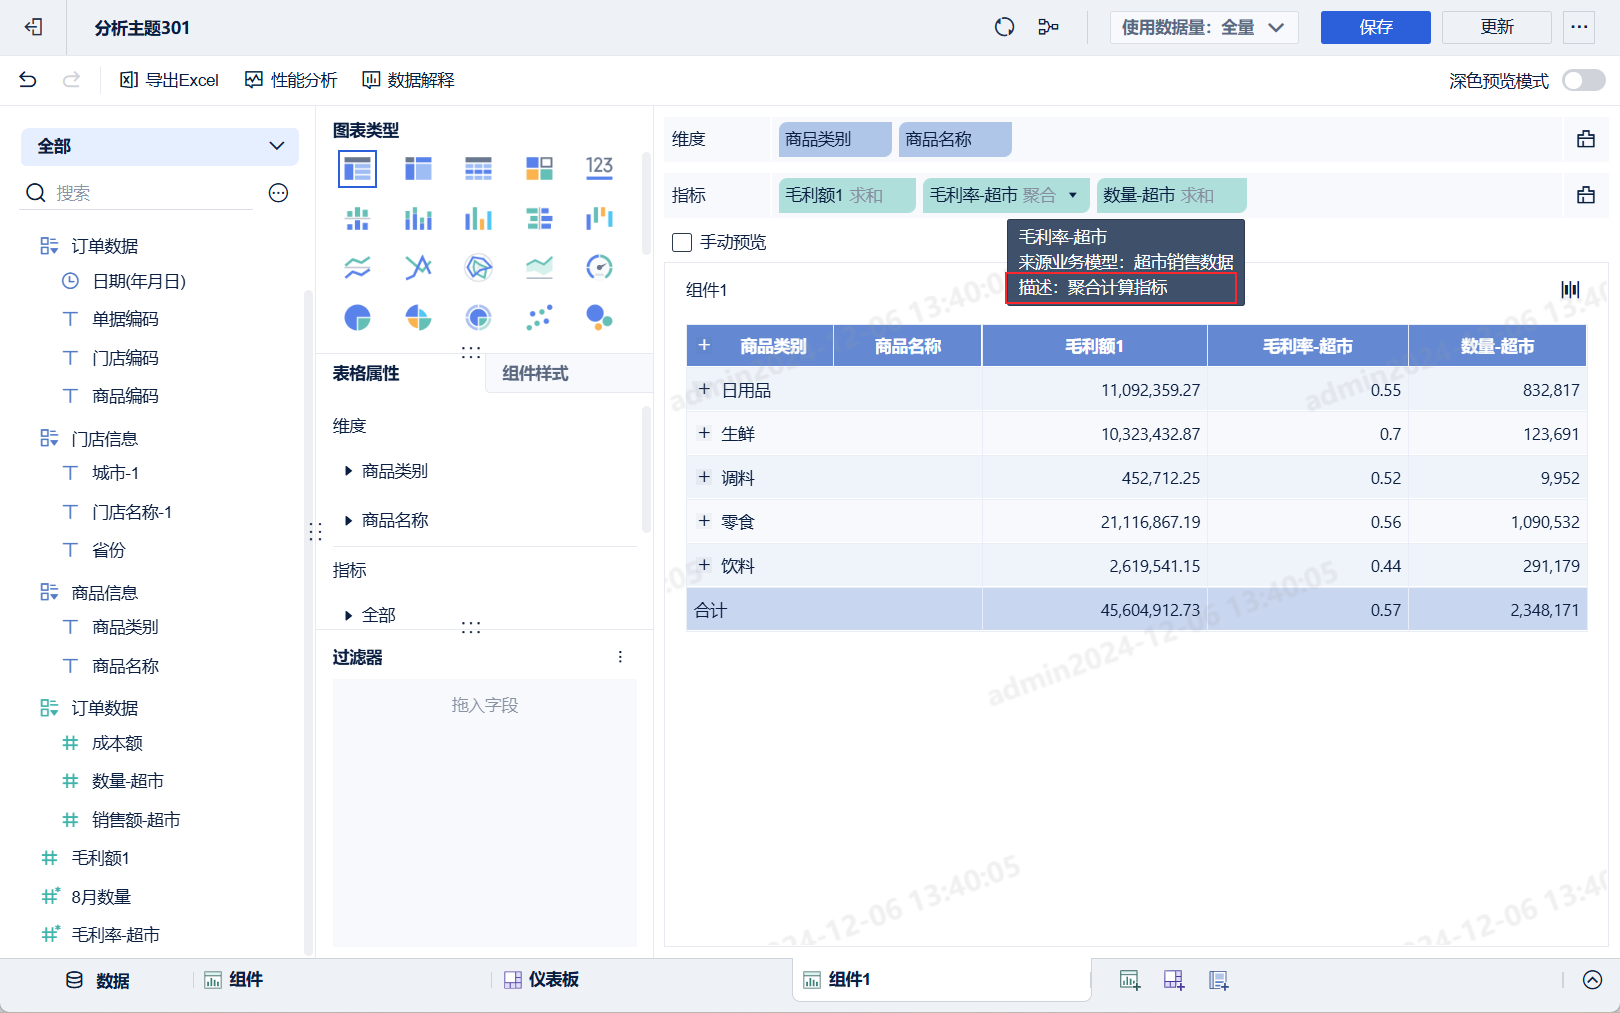Choose the scatter plot chart type
Screen dimensions: 1620x1013
coord(539,318)
